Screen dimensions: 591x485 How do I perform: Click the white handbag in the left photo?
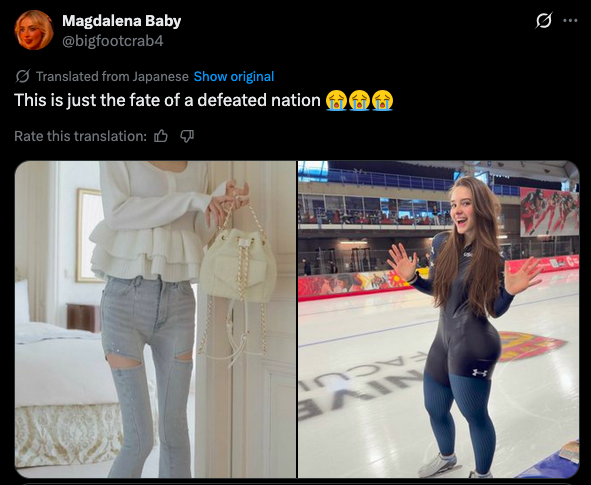coord(238,266)
